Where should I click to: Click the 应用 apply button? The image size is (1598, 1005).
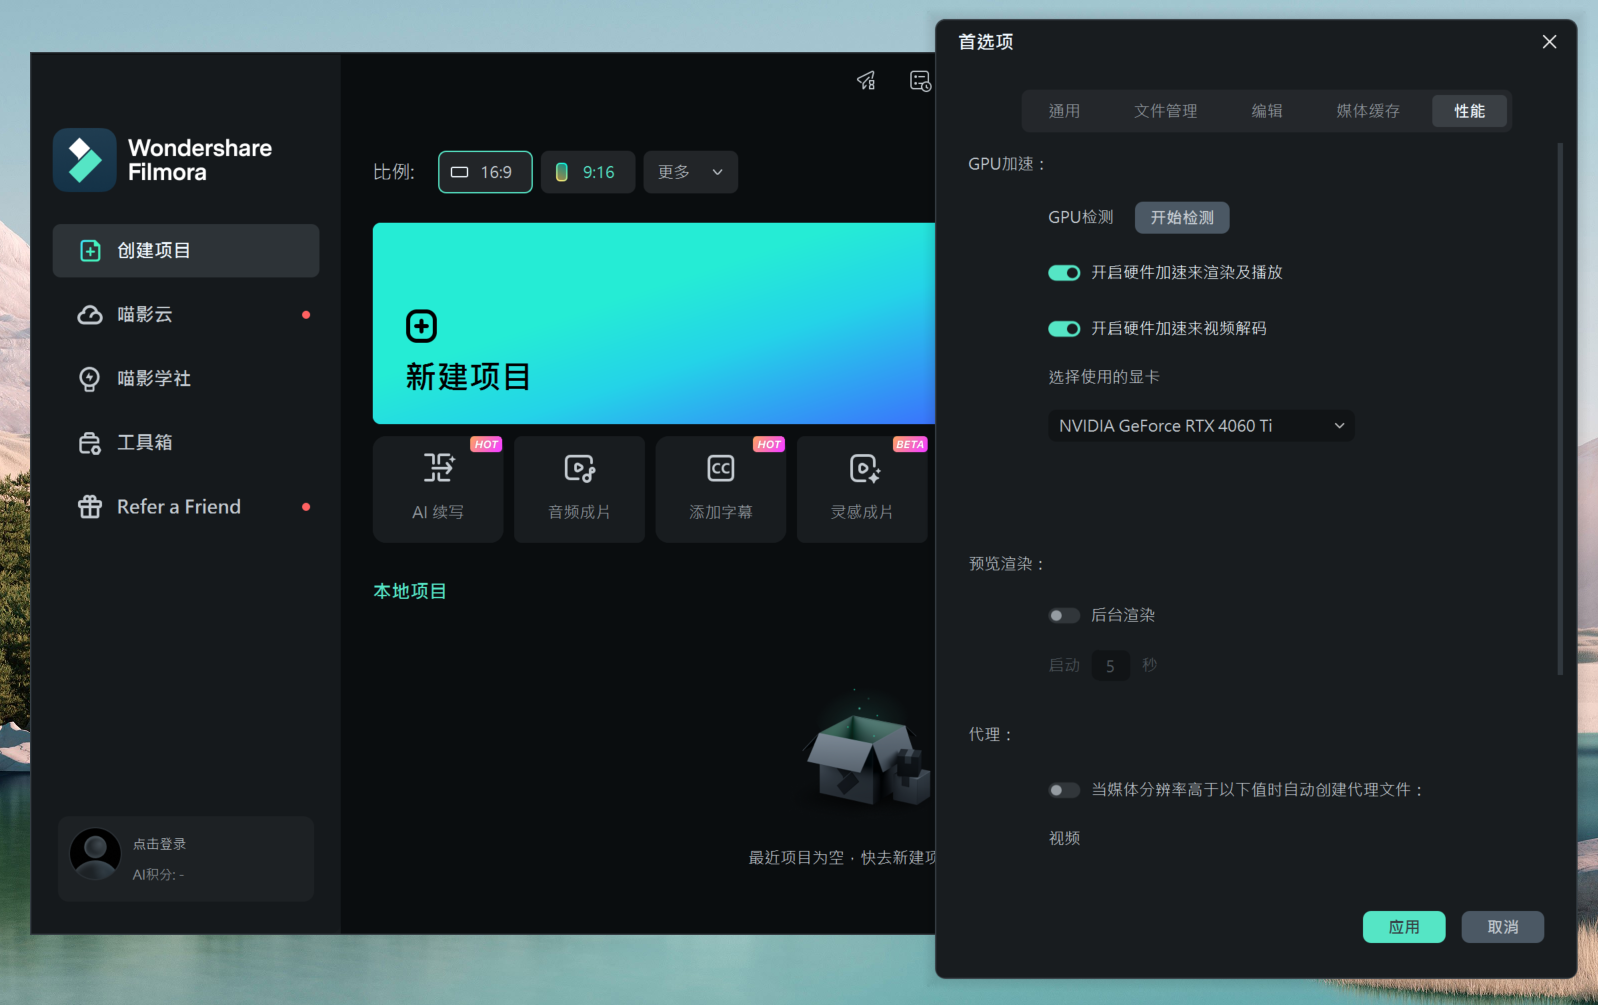click(1403, 927)
